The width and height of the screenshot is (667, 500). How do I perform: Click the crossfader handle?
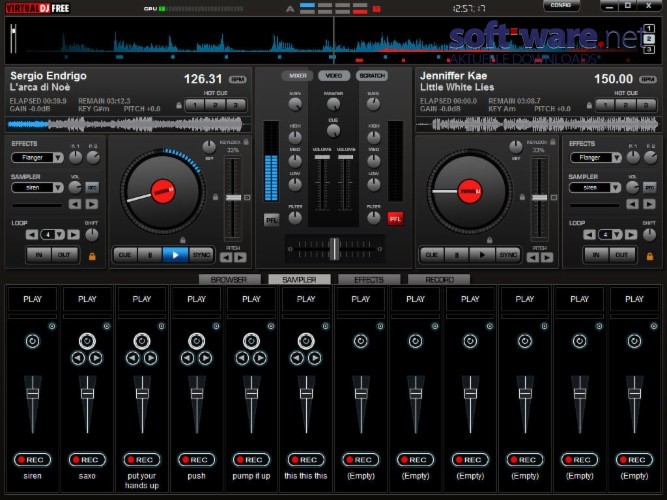(x=335, y=249)
